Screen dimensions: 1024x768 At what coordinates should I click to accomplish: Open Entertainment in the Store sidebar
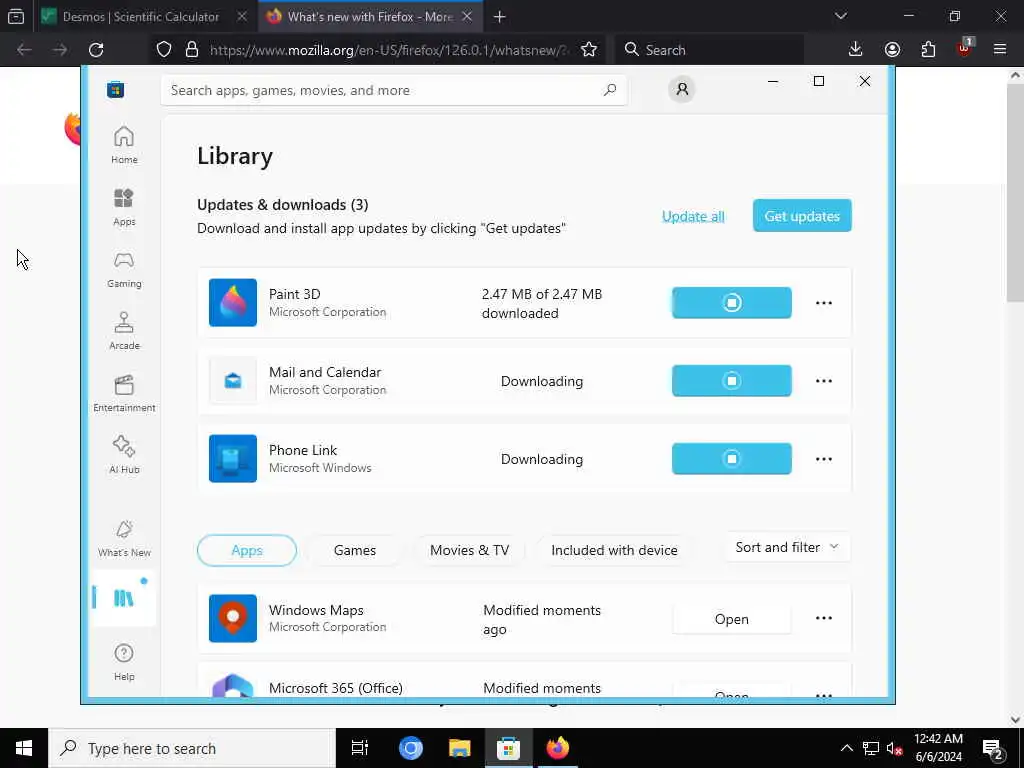[124, 393]
